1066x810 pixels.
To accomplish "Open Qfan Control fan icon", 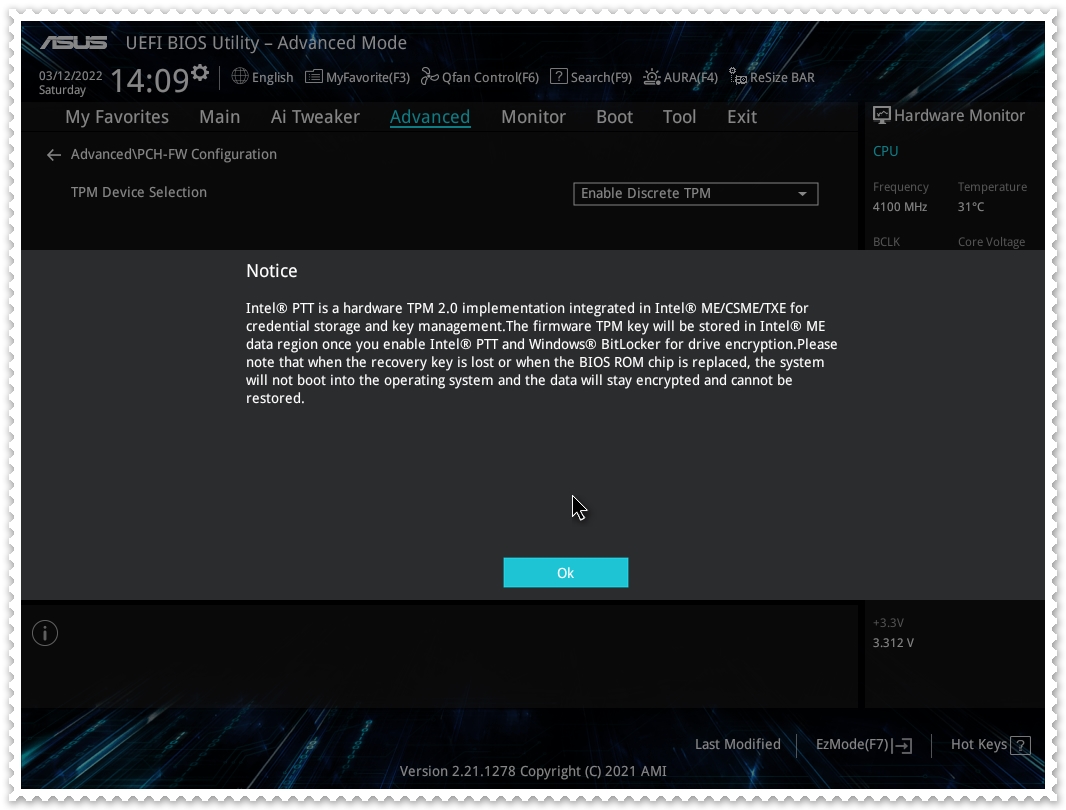I will (x=429, y=76).
